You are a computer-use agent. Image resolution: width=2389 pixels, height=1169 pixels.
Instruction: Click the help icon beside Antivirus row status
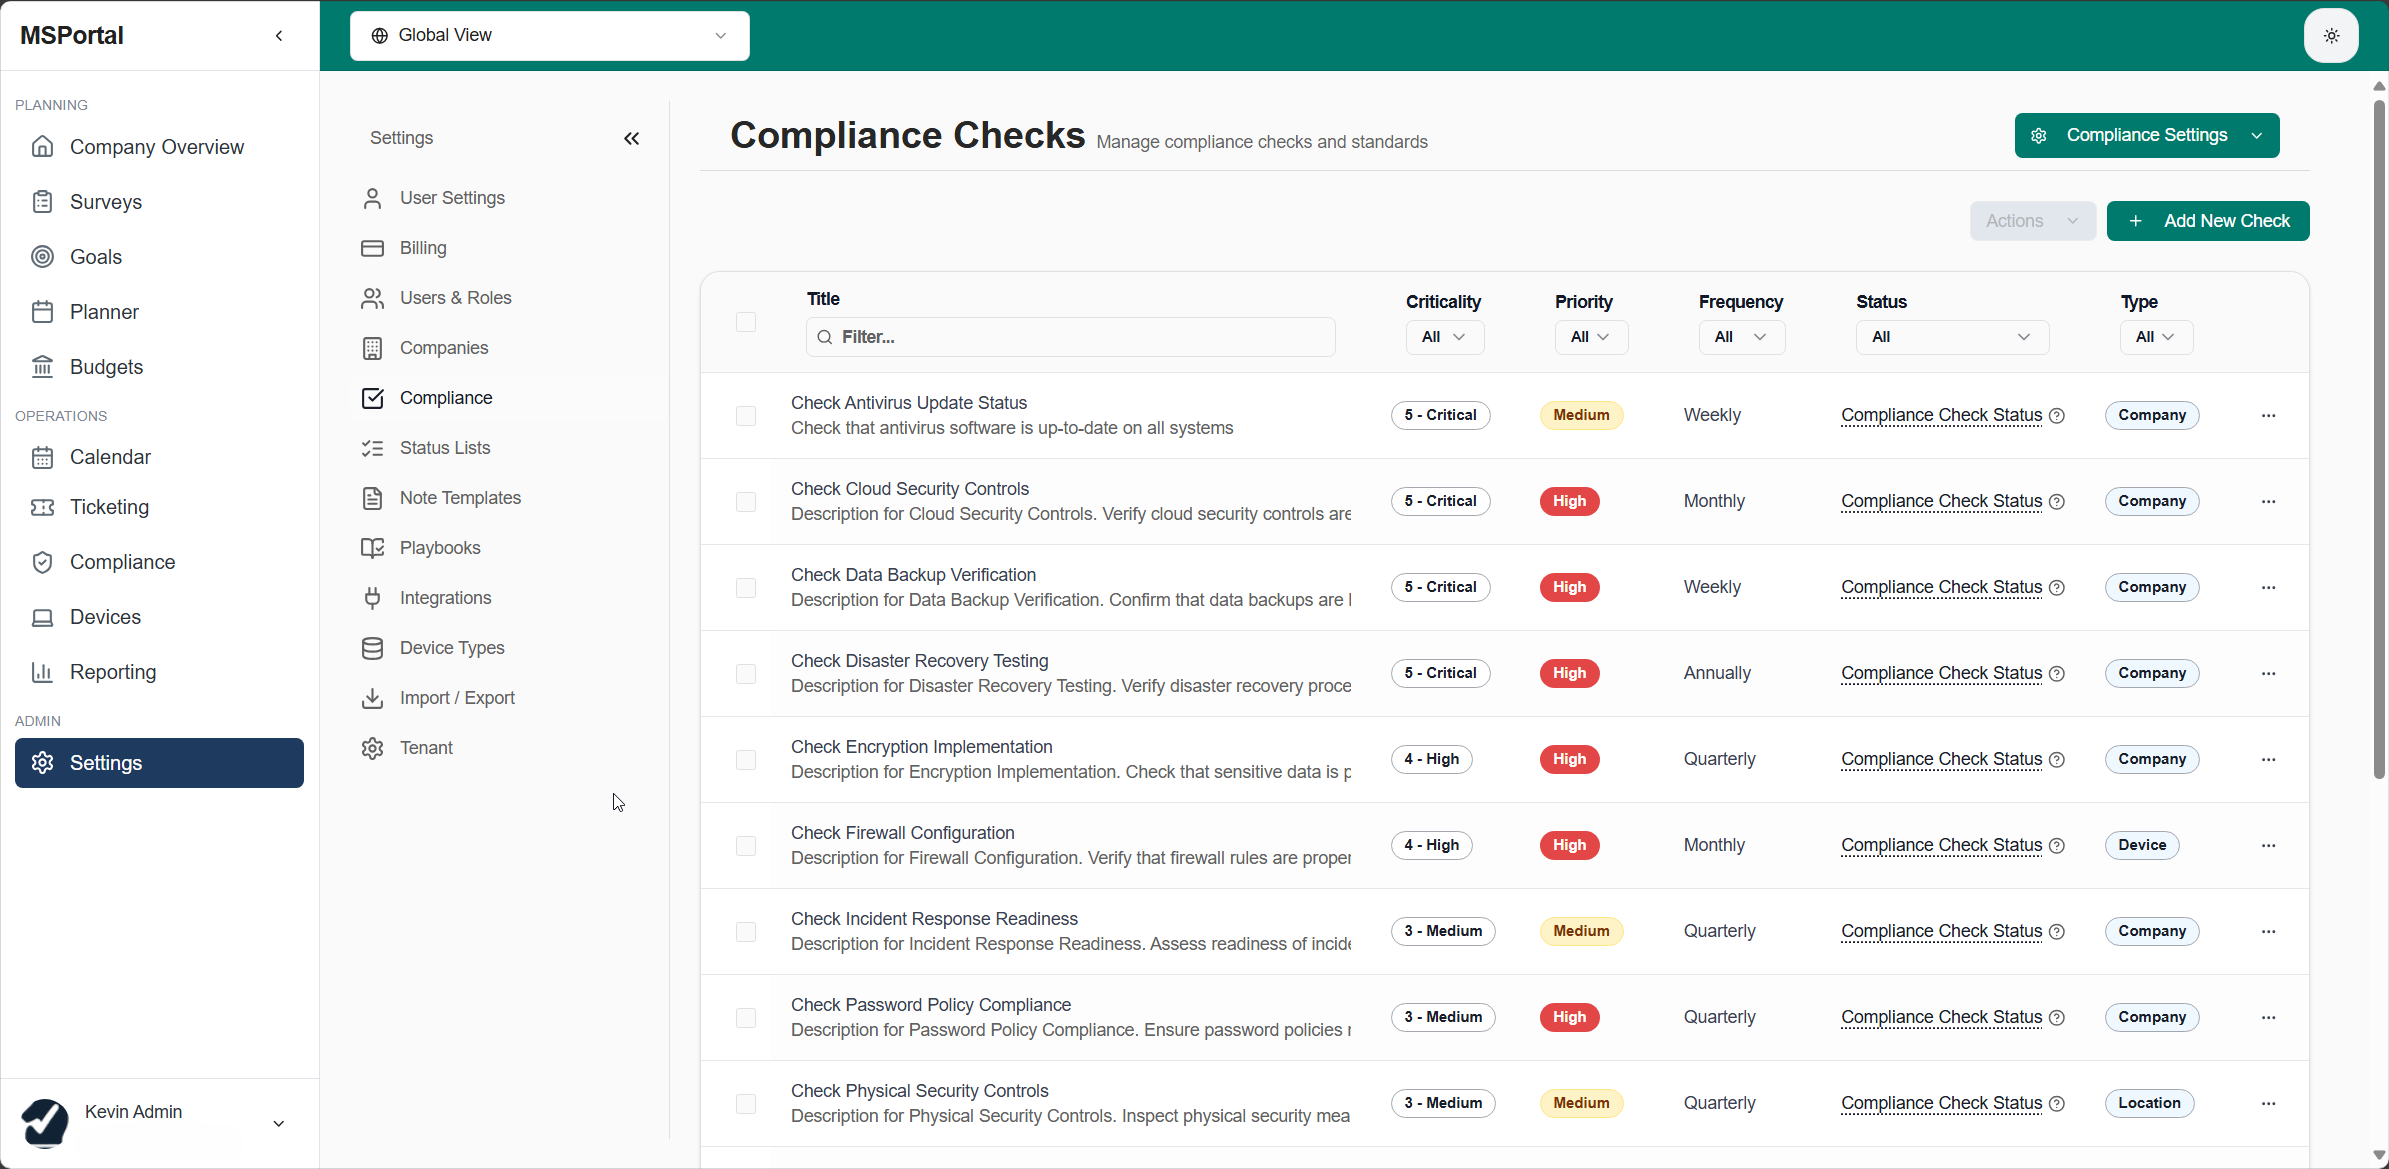pos(2057,416)
